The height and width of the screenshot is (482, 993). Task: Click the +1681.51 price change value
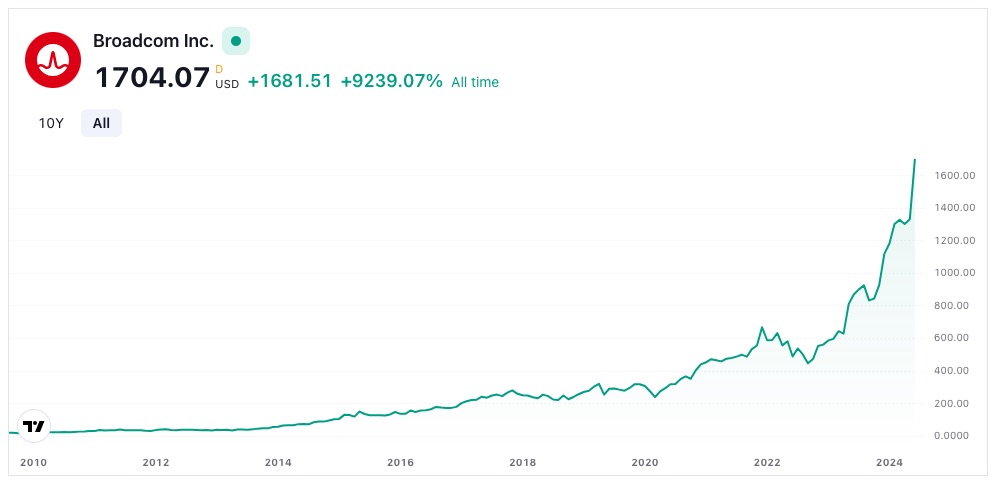coord(290,81)
